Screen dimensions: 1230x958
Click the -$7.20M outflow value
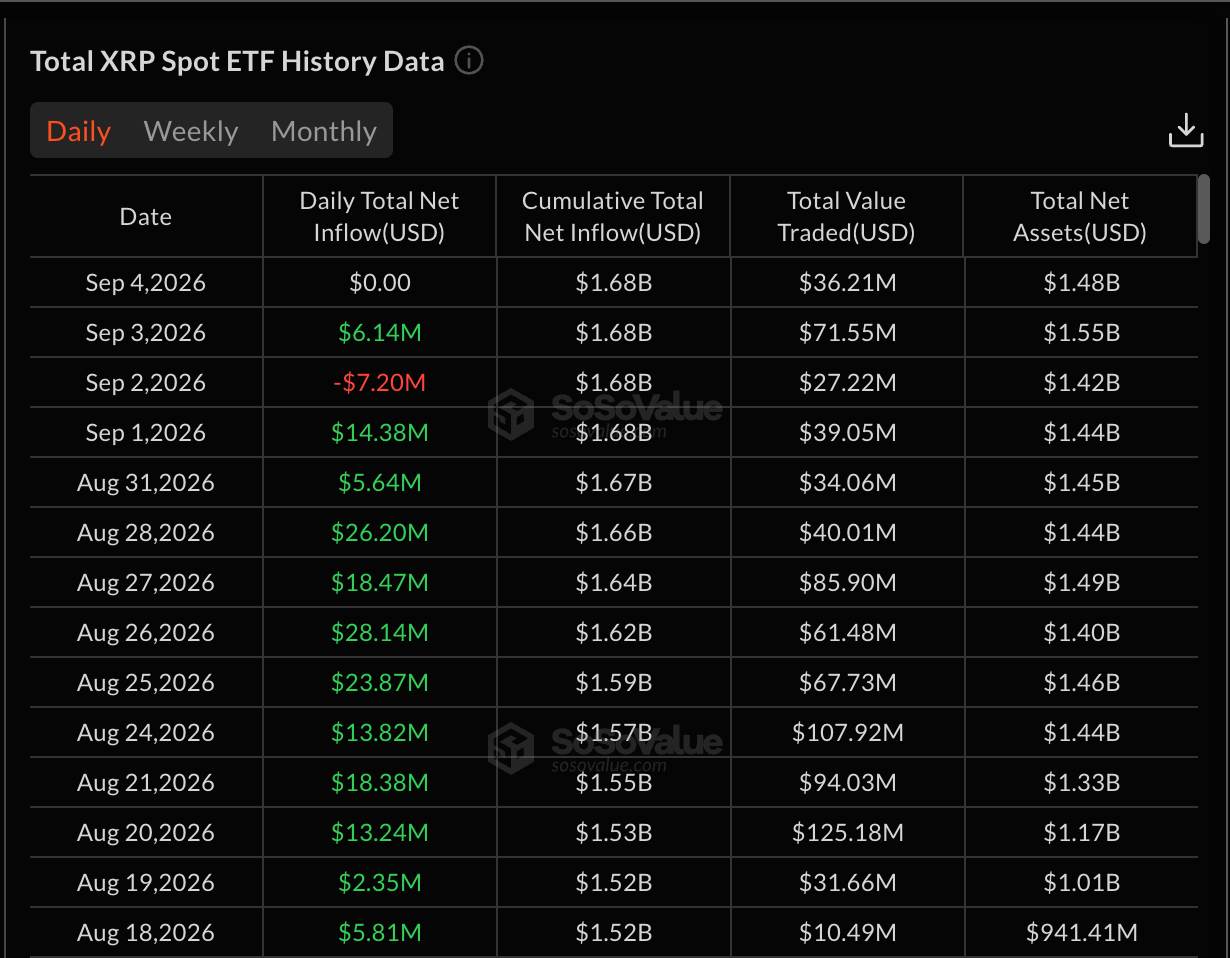click(x=379, y=382)
